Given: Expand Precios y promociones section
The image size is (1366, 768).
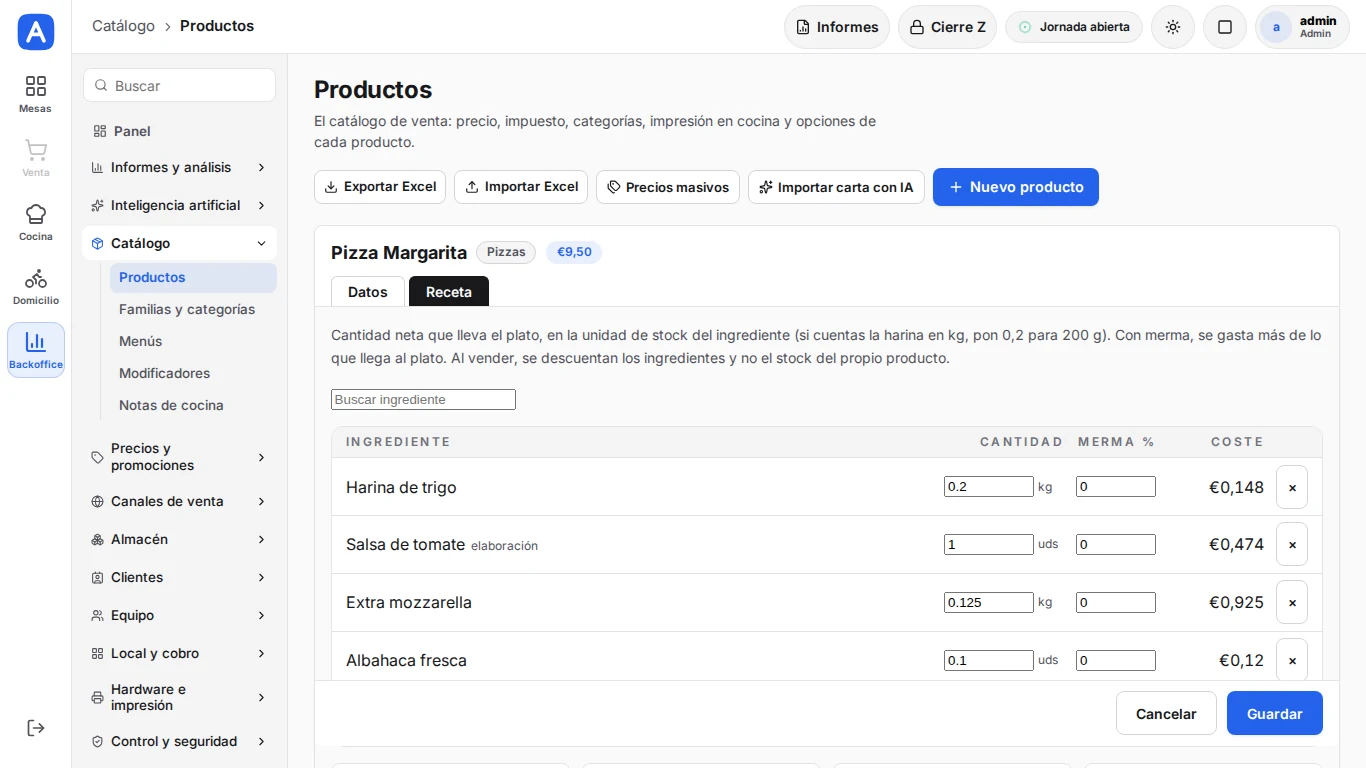Looking at the screenshot, I should click(x=179, y=457).
